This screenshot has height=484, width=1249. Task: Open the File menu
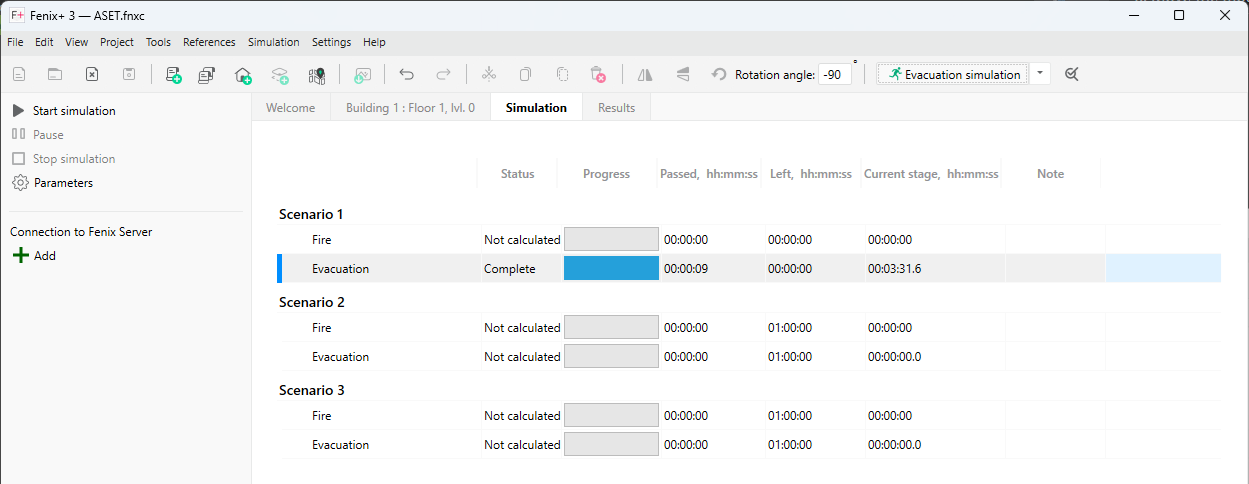coord(15,42)
